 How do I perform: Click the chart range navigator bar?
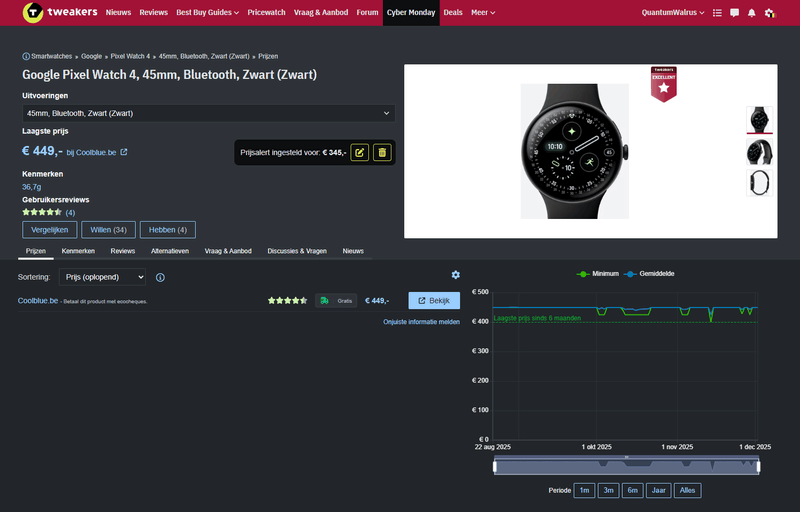(x=627, y=467)
